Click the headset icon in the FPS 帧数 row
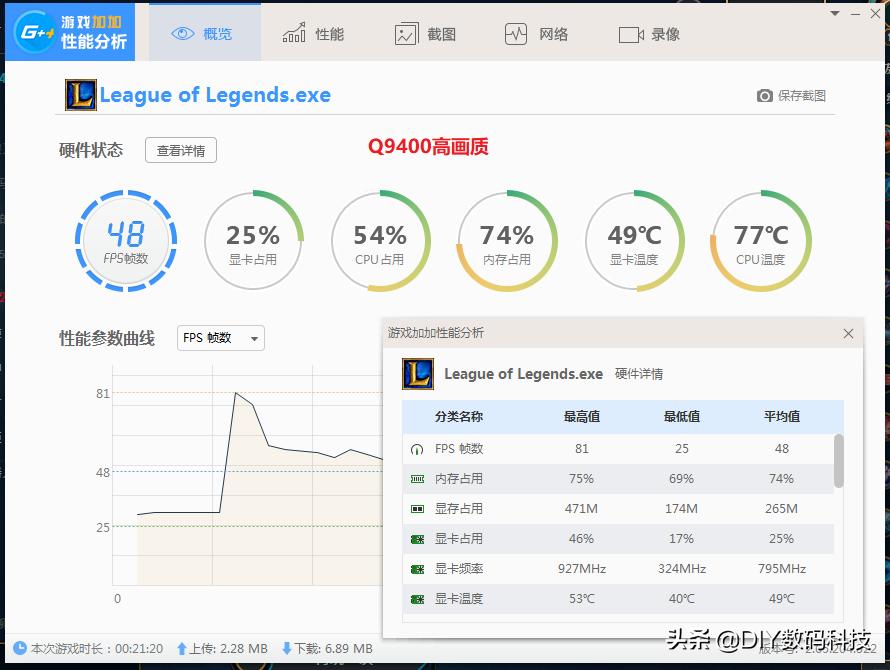This screenshot has width=890, height=670. [418, 448]
